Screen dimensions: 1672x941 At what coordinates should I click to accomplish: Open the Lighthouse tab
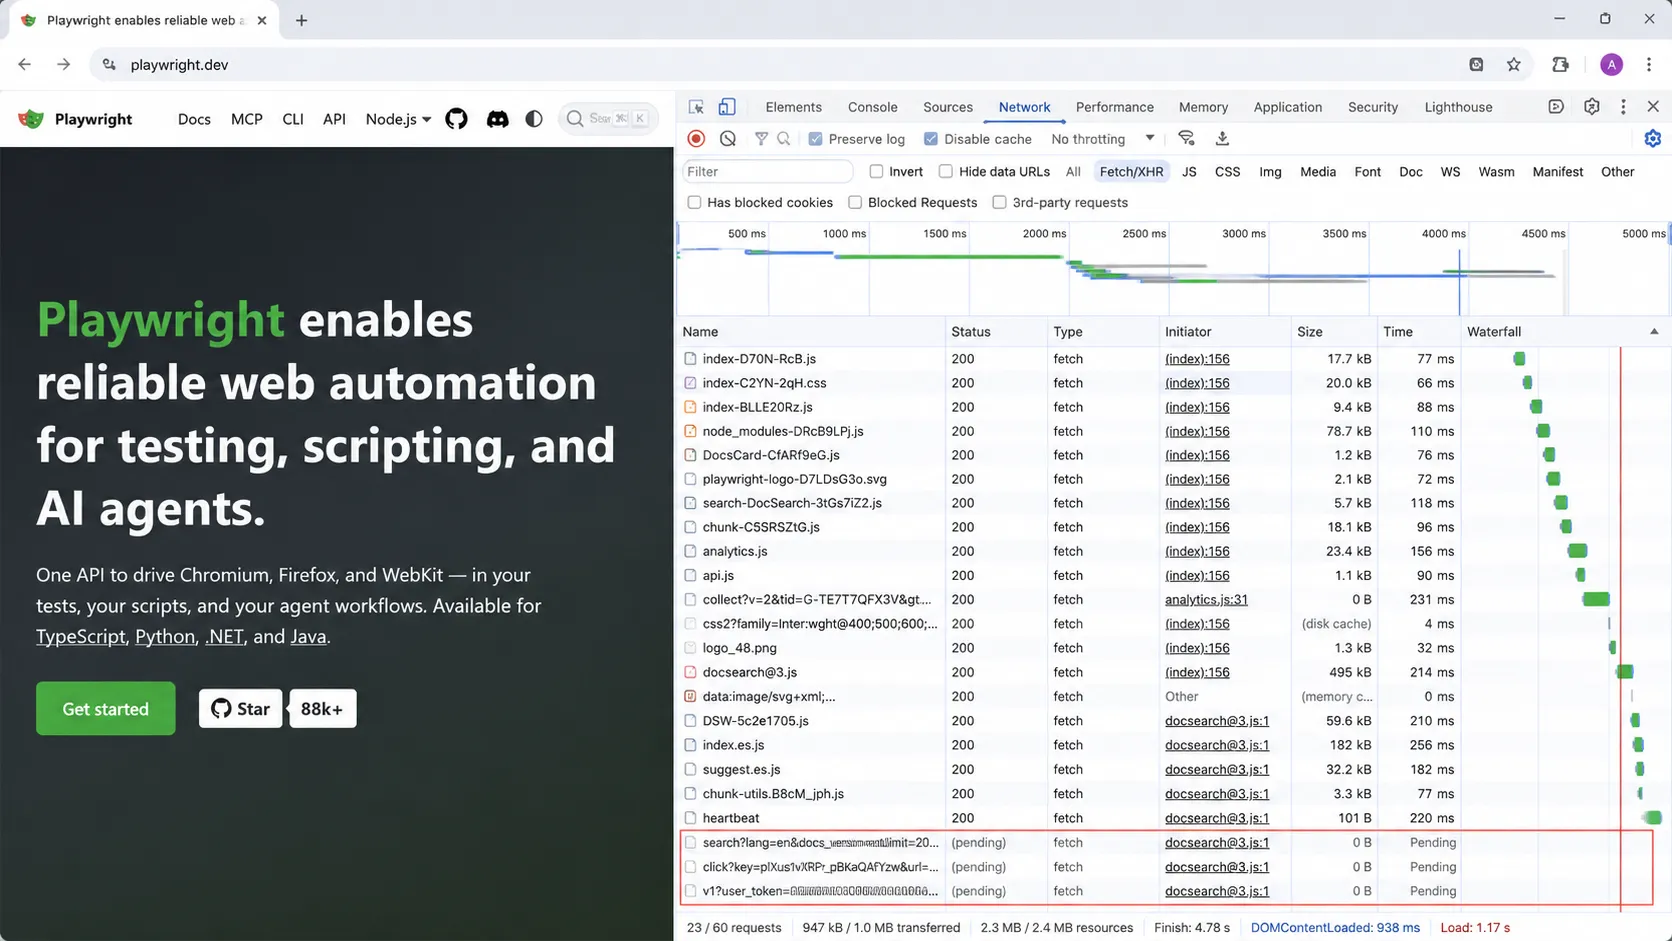(x=1458, y=107)
